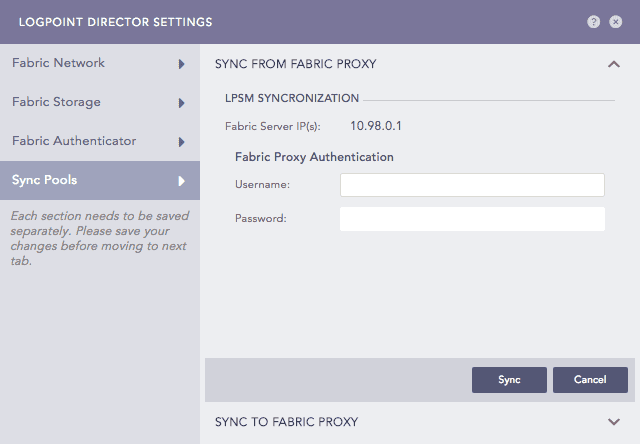Click the arrow beside Fabric Network
The width and height of the screenshot is (640, 444).
coord(182,64)
